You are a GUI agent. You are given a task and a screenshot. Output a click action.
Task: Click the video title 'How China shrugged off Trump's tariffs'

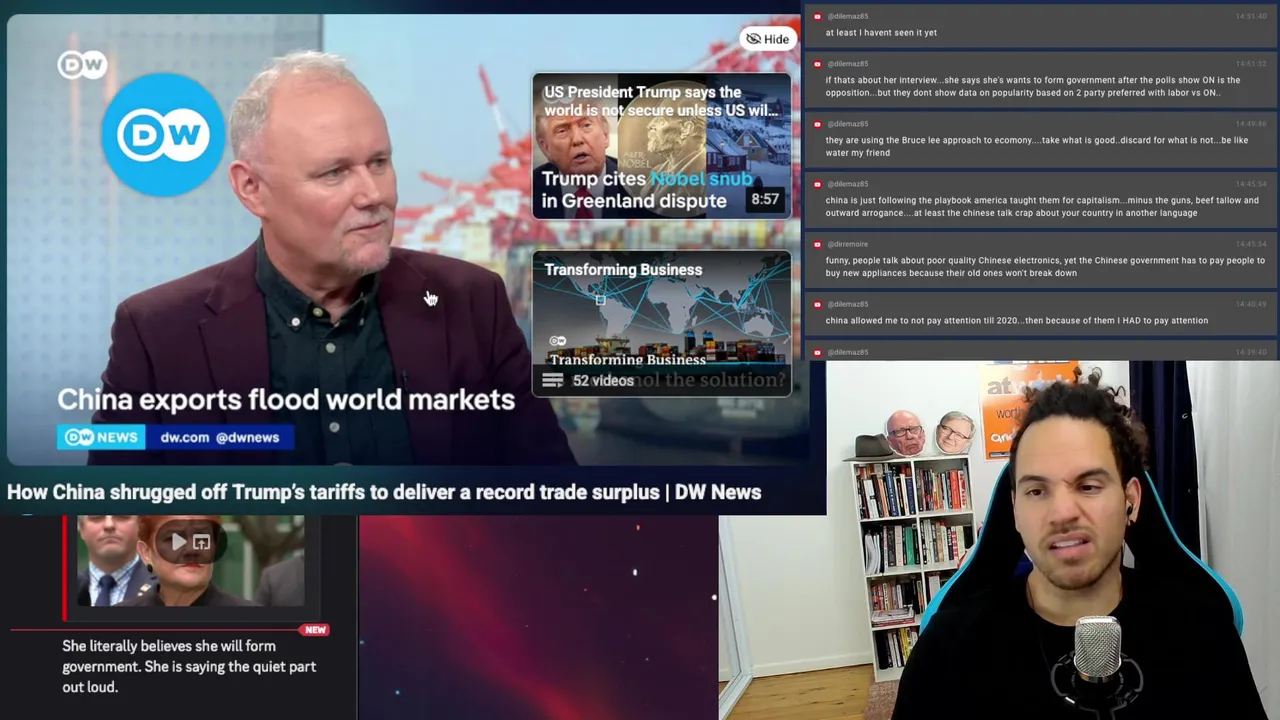tap(384, 492)
